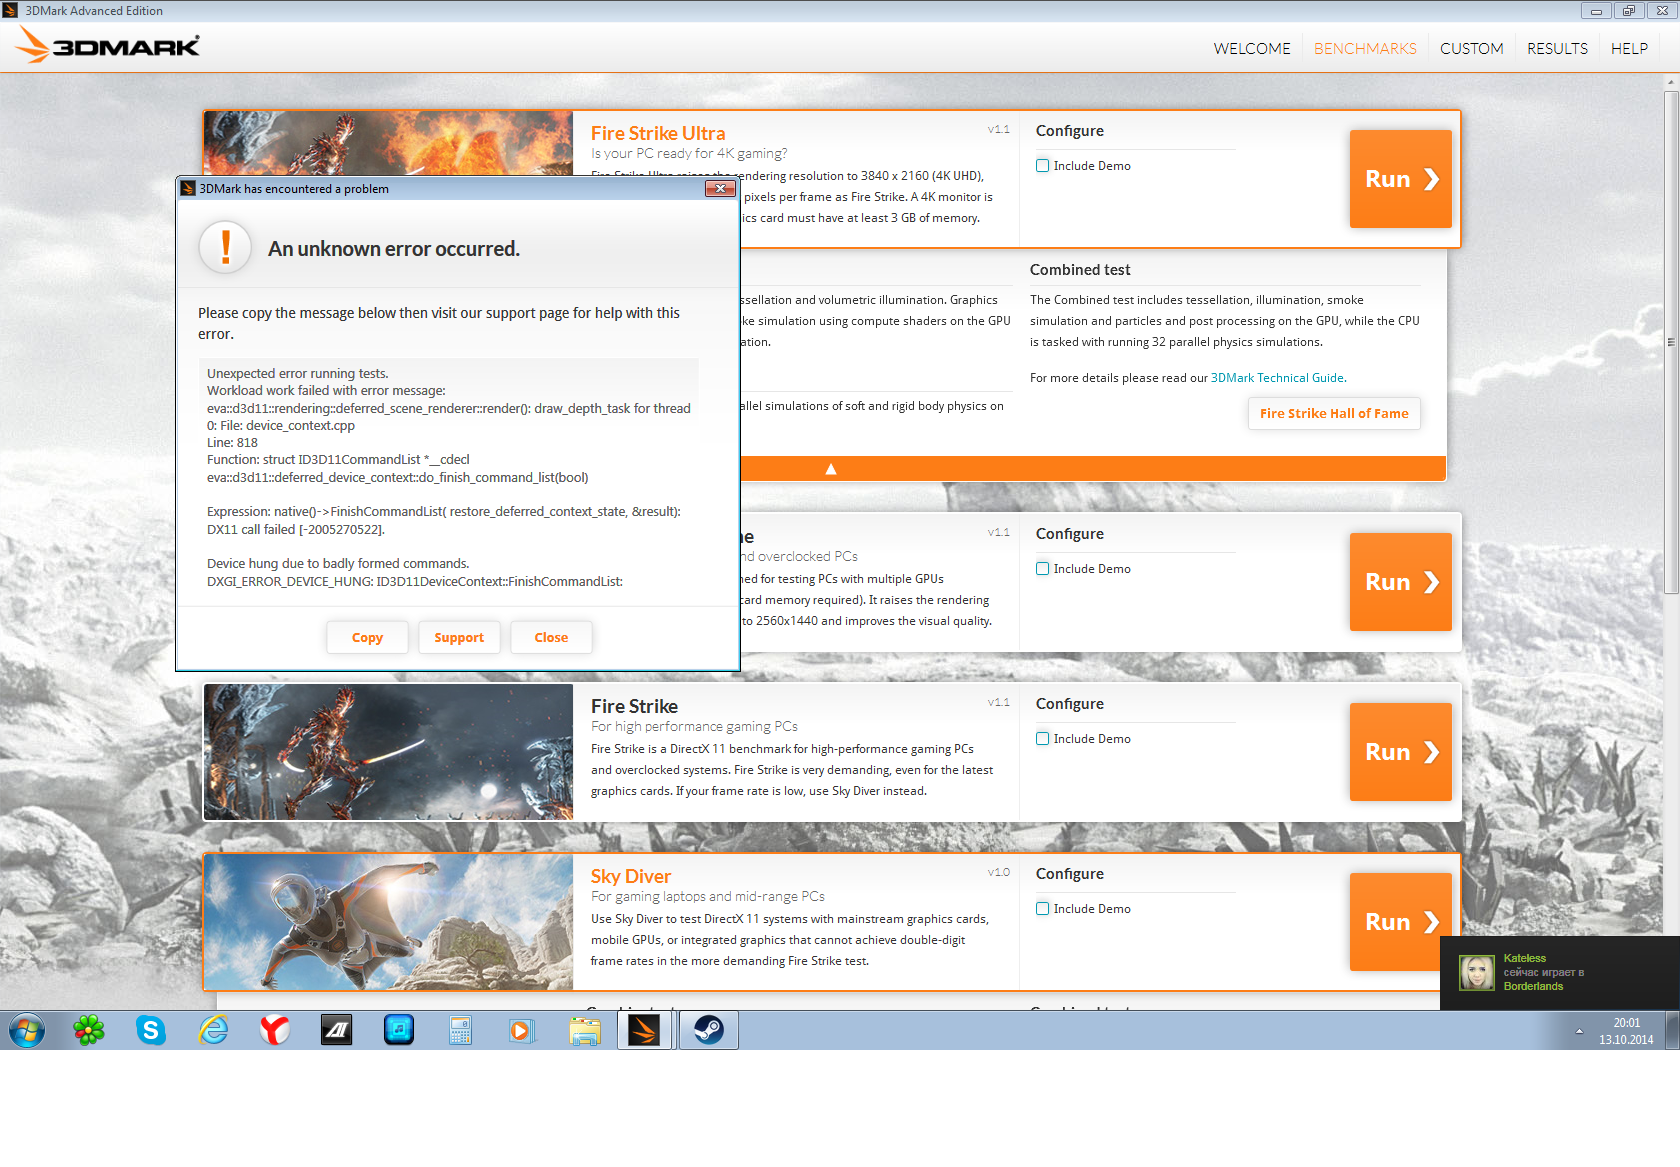Image resolution: width=1680 pixels, height=1167 pixels.
Task: Click the orange exclamation warning icon
Action: point(225,248)
